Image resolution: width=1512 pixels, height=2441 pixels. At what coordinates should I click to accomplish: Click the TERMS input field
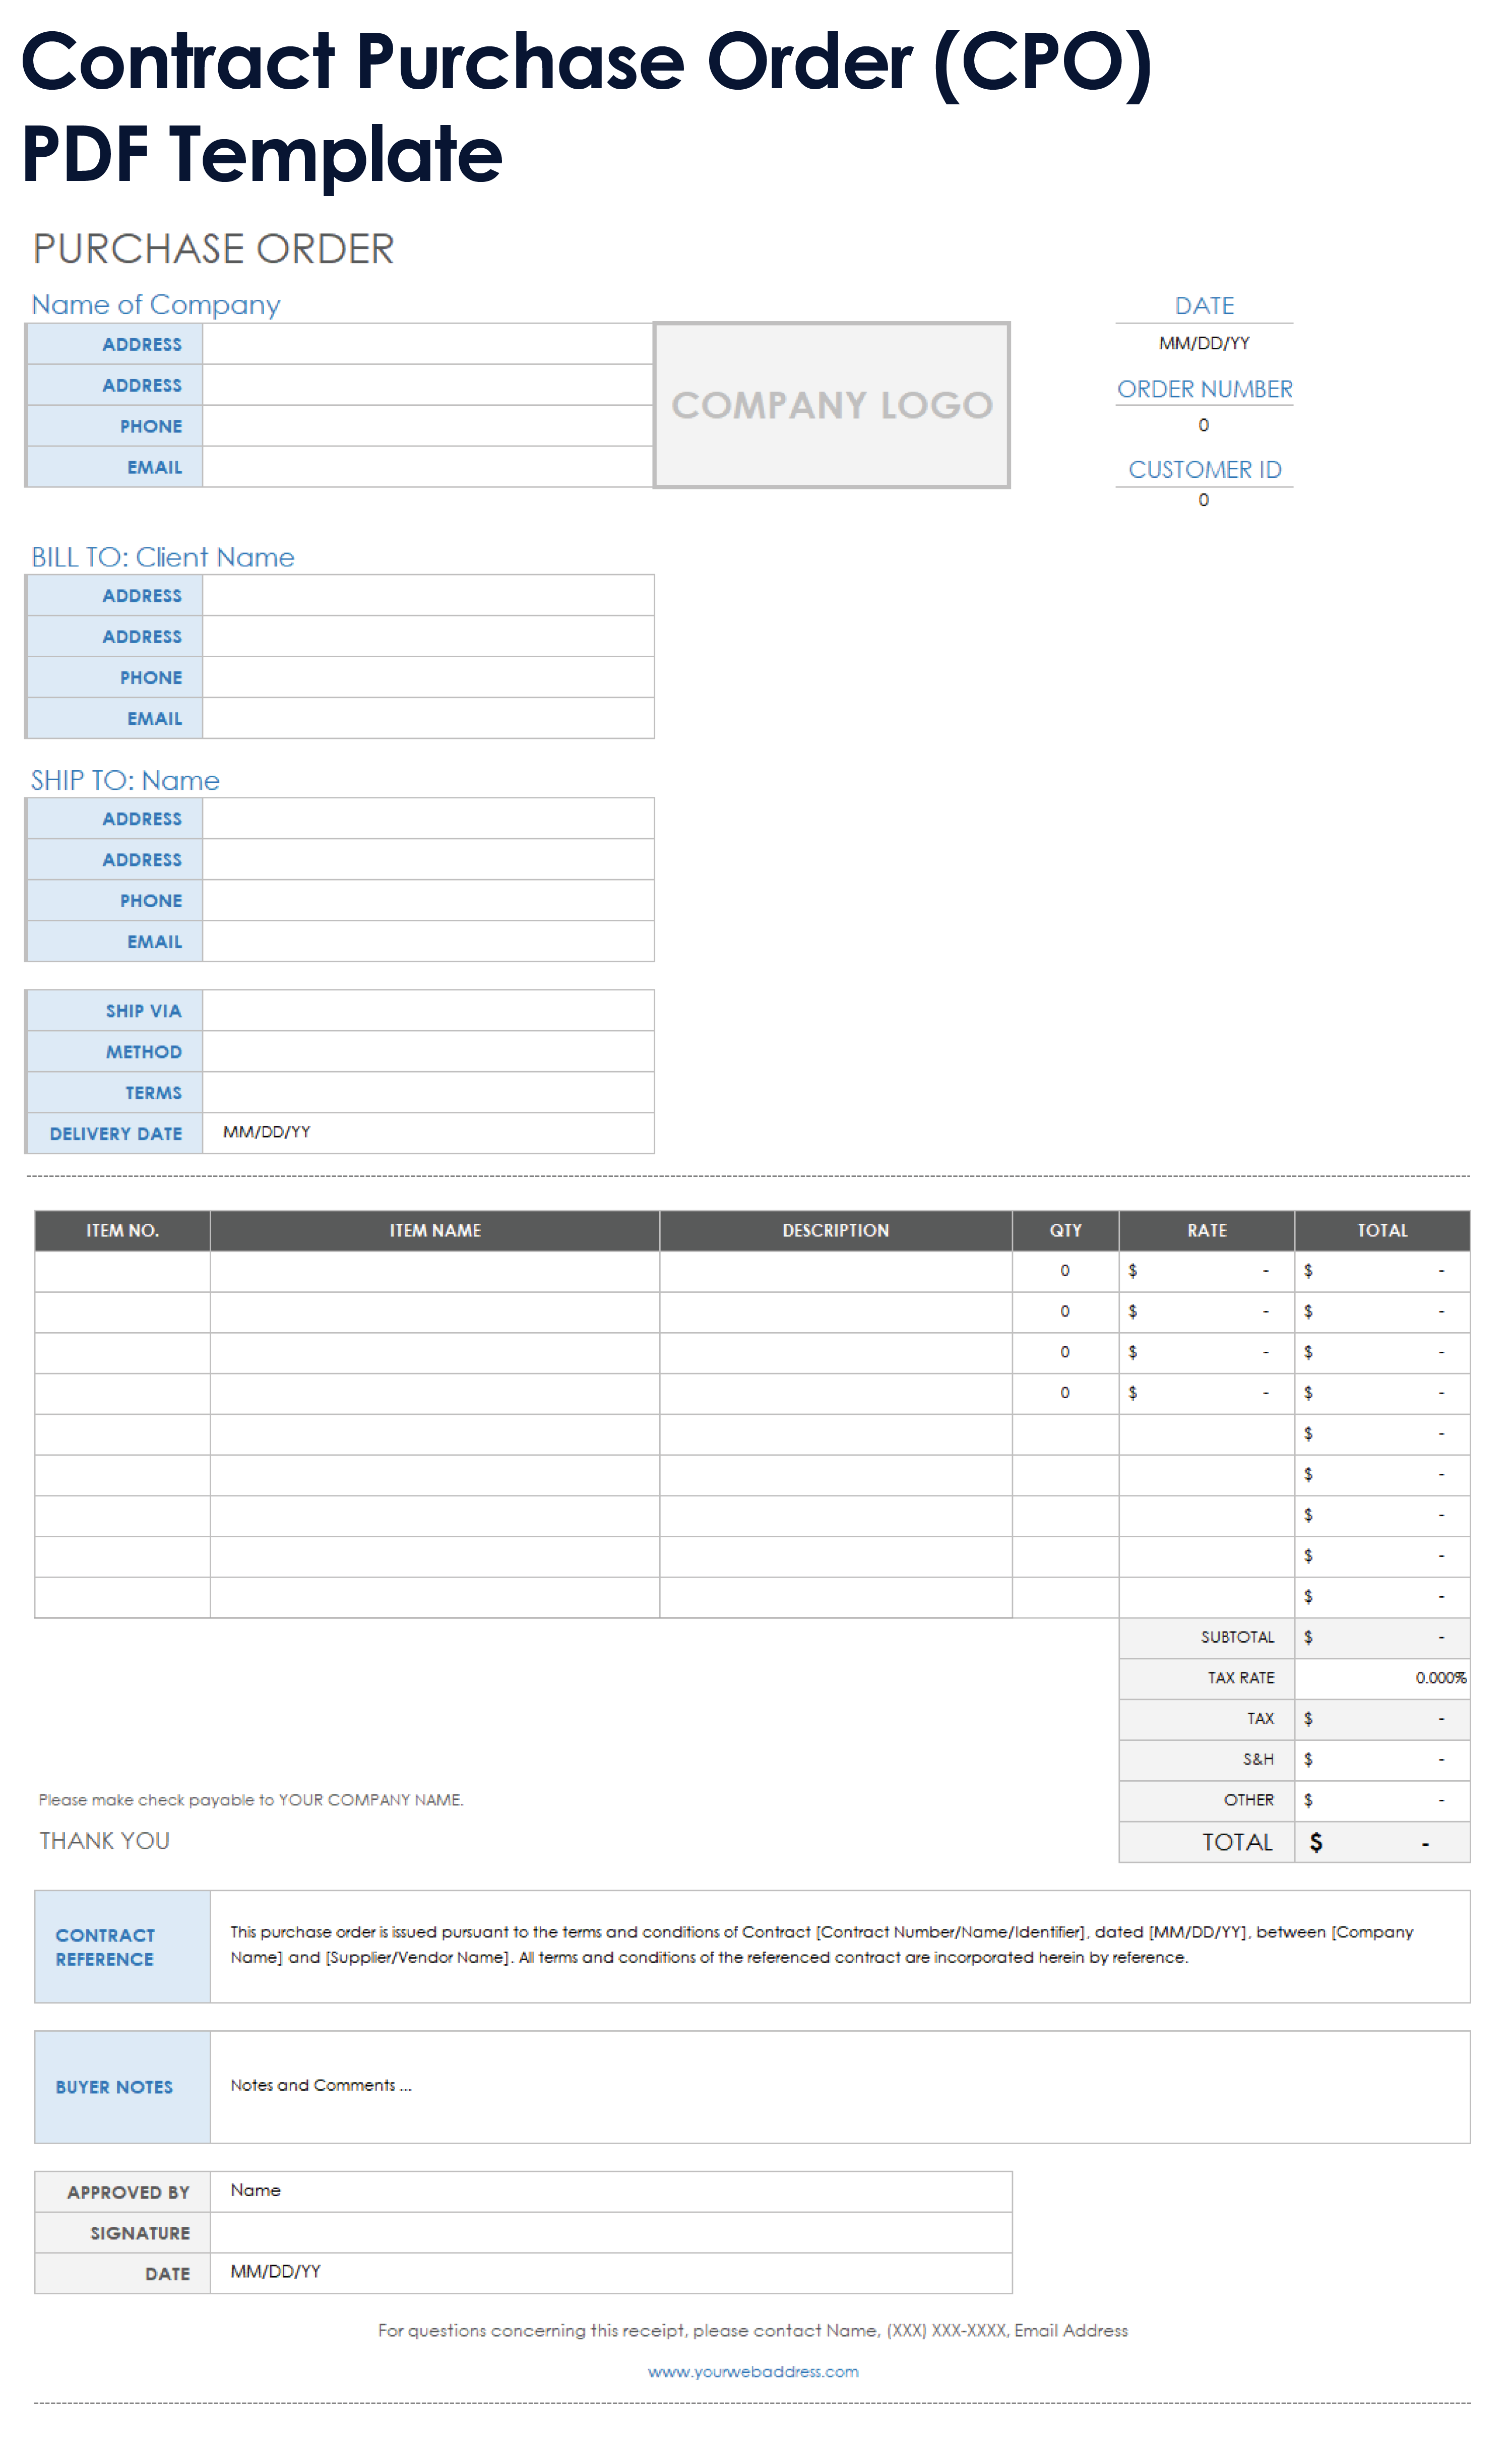pyautogui.click(x=427, y=1092)
